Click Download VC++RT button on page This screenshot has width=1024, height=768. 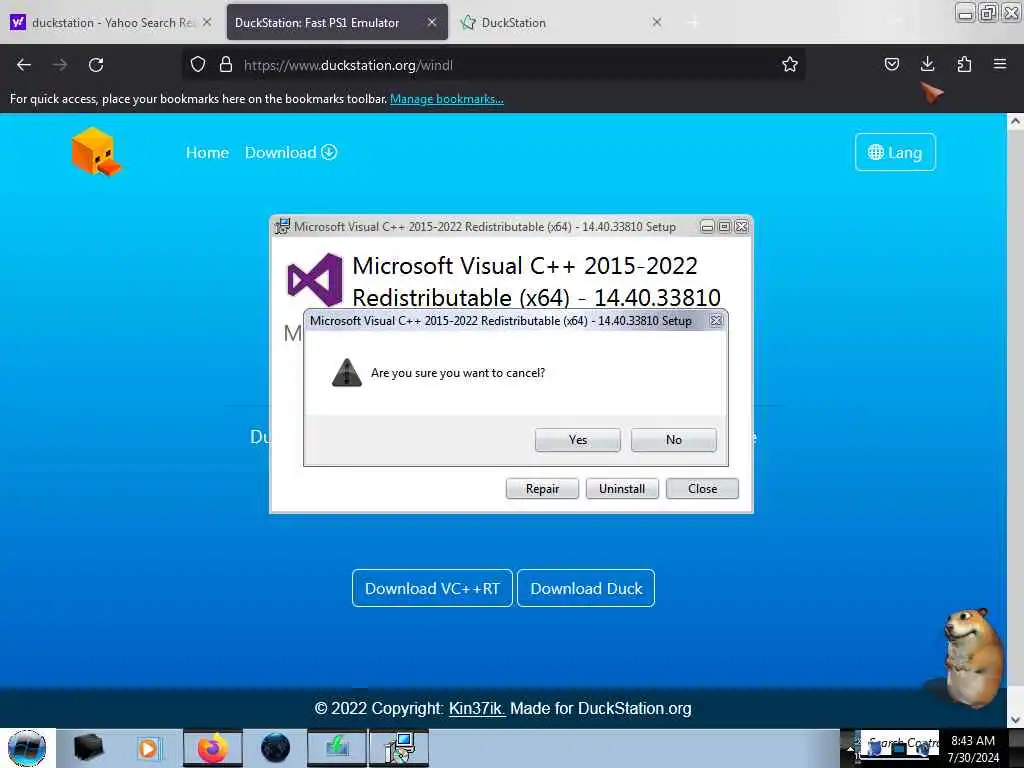click(x=432, y=588)
